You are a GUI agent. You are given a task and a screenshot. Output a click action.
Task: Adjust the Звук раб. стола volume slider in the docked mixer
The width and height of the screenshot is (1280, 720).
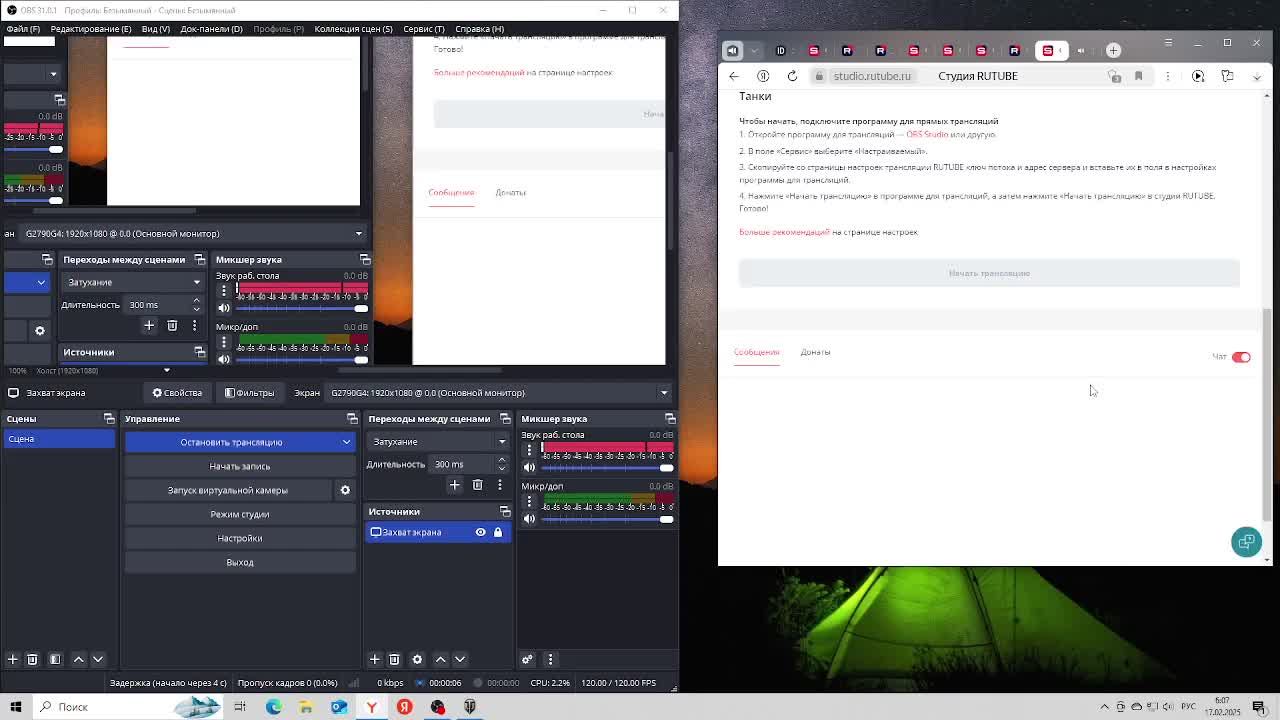(607, 467)
